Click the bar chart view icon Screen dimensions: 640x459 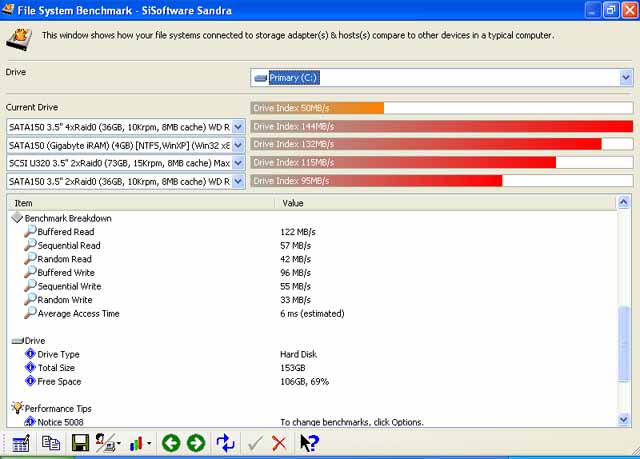coord(136,443)
